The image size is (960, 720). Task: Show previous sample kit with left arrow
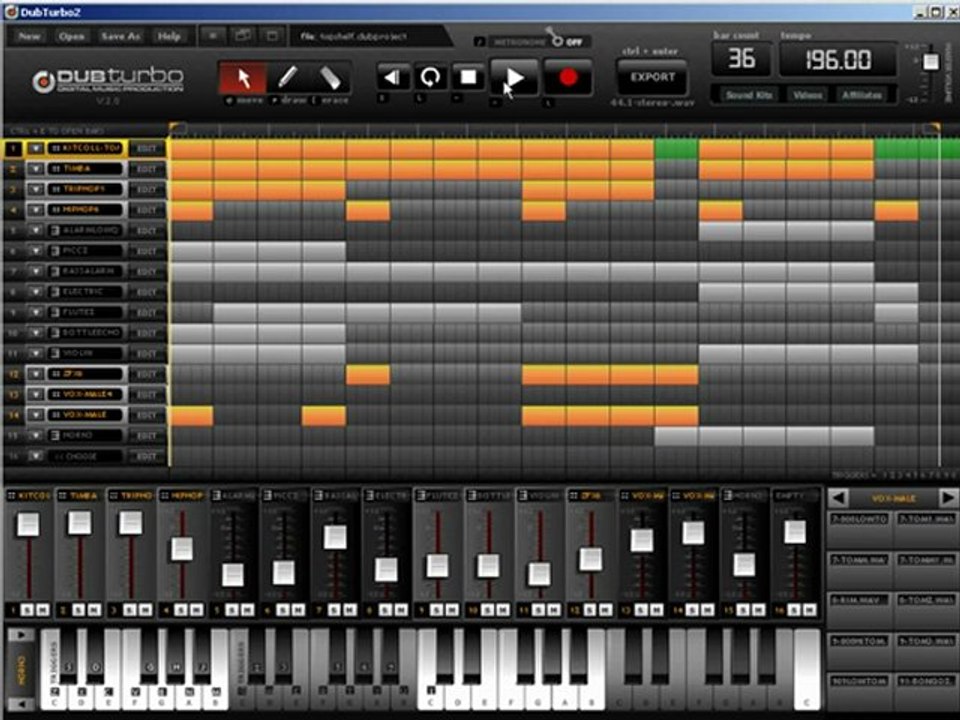click(x=838, y=498)
